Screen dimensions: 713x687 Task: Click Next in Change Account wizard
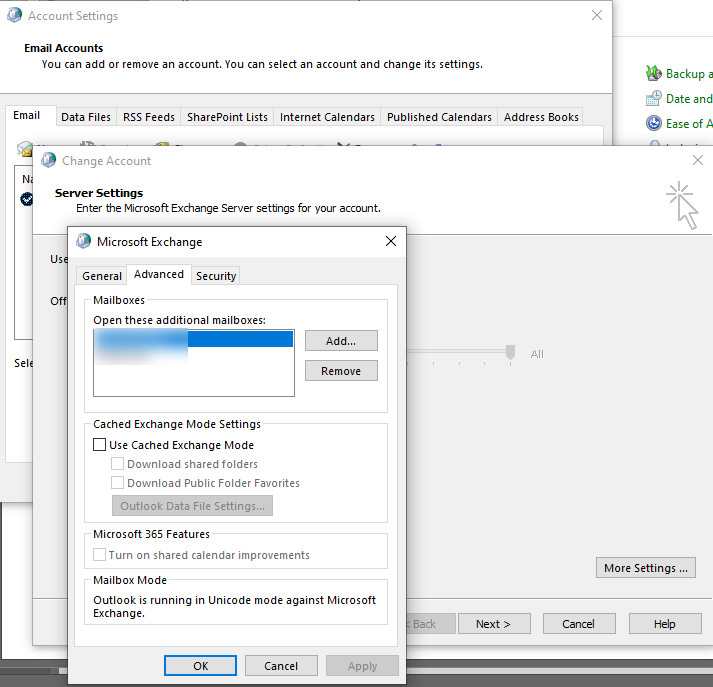(494, 624)
